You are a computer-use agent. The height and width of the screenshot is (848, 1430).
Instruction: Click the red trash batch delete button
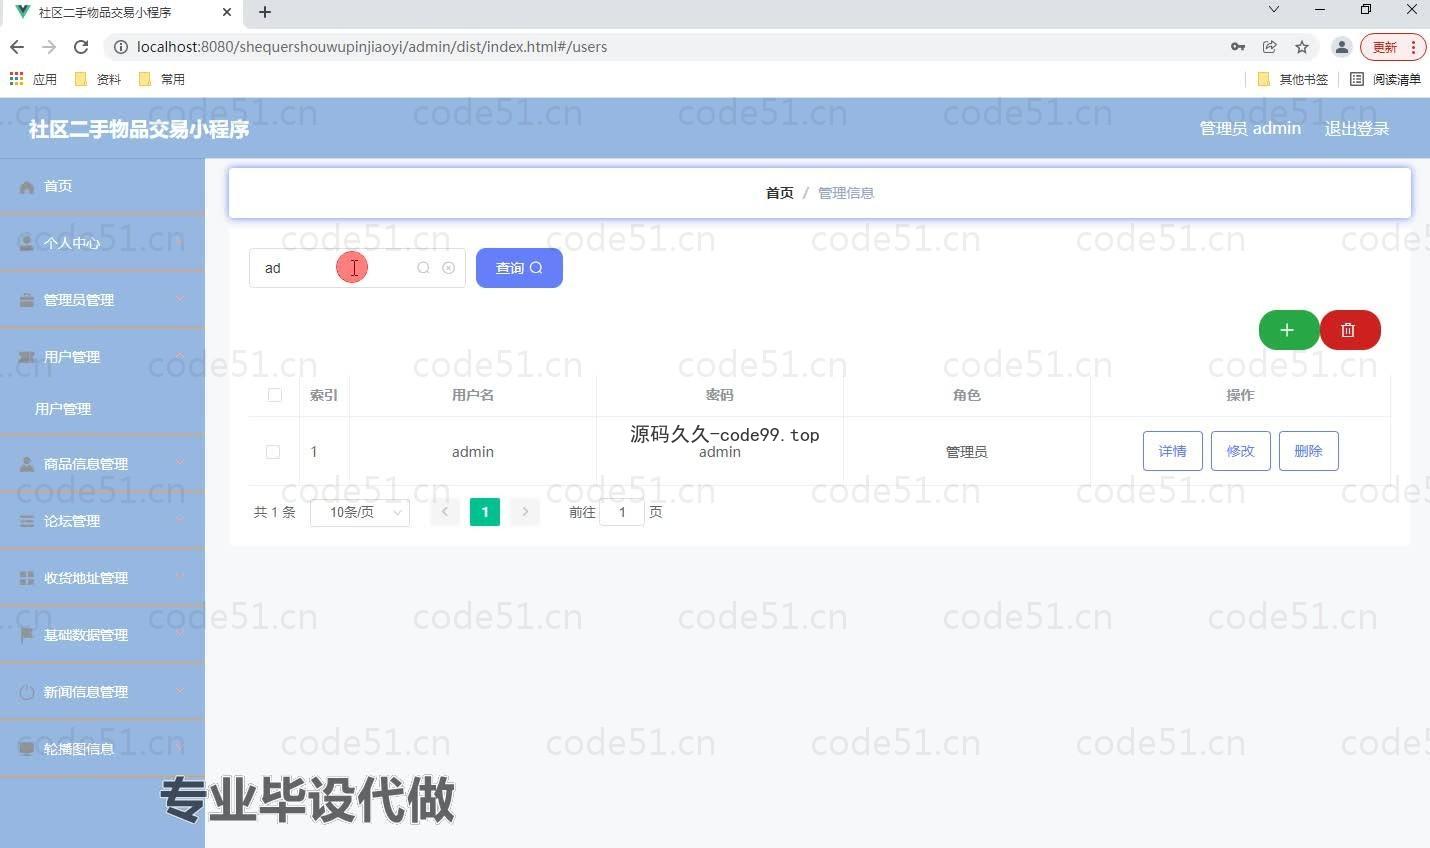click(x=1349, y=330)
